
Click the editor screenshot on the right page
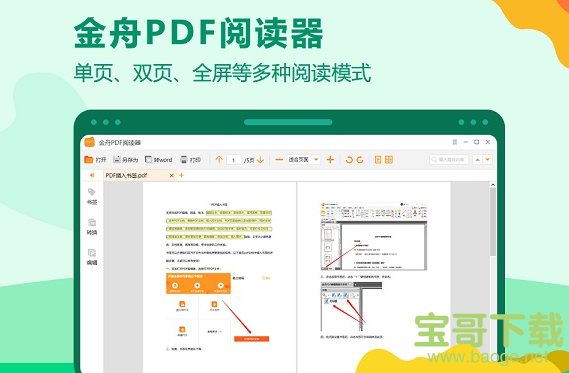point(374,236)
